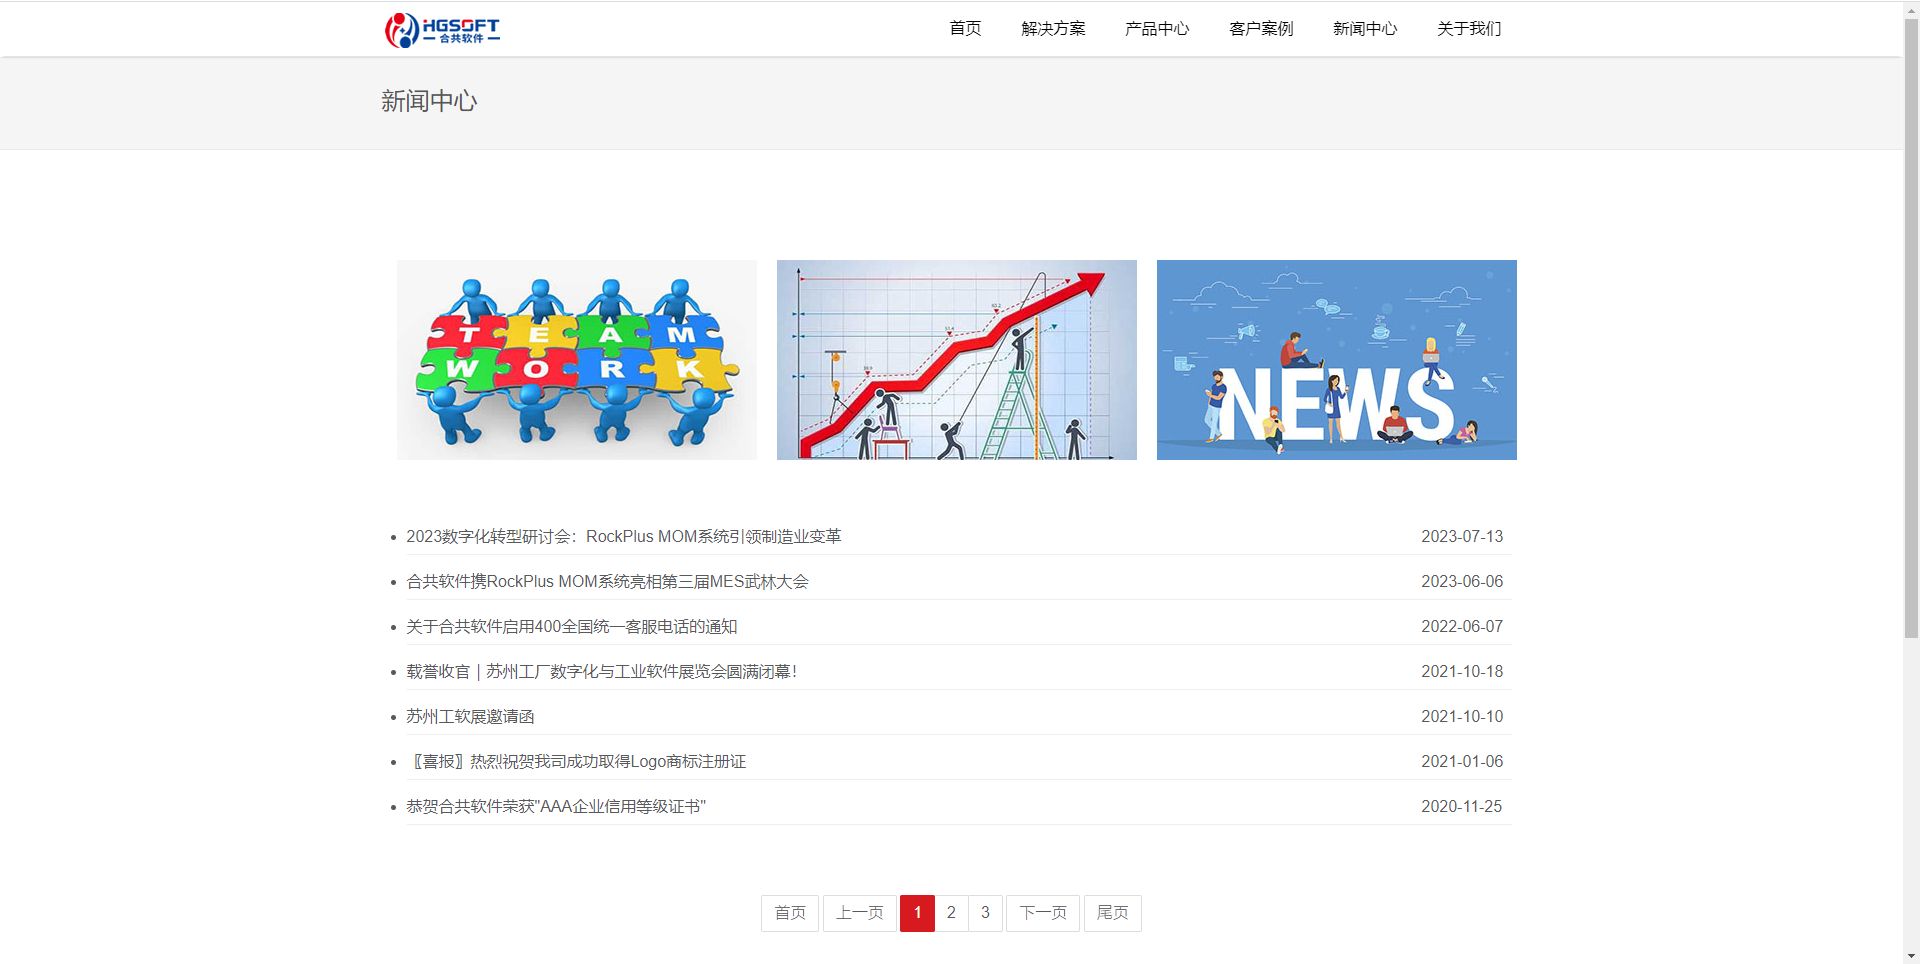
Task: Open article about 第三届MES武林大会
Action: (x=607, y=582)
